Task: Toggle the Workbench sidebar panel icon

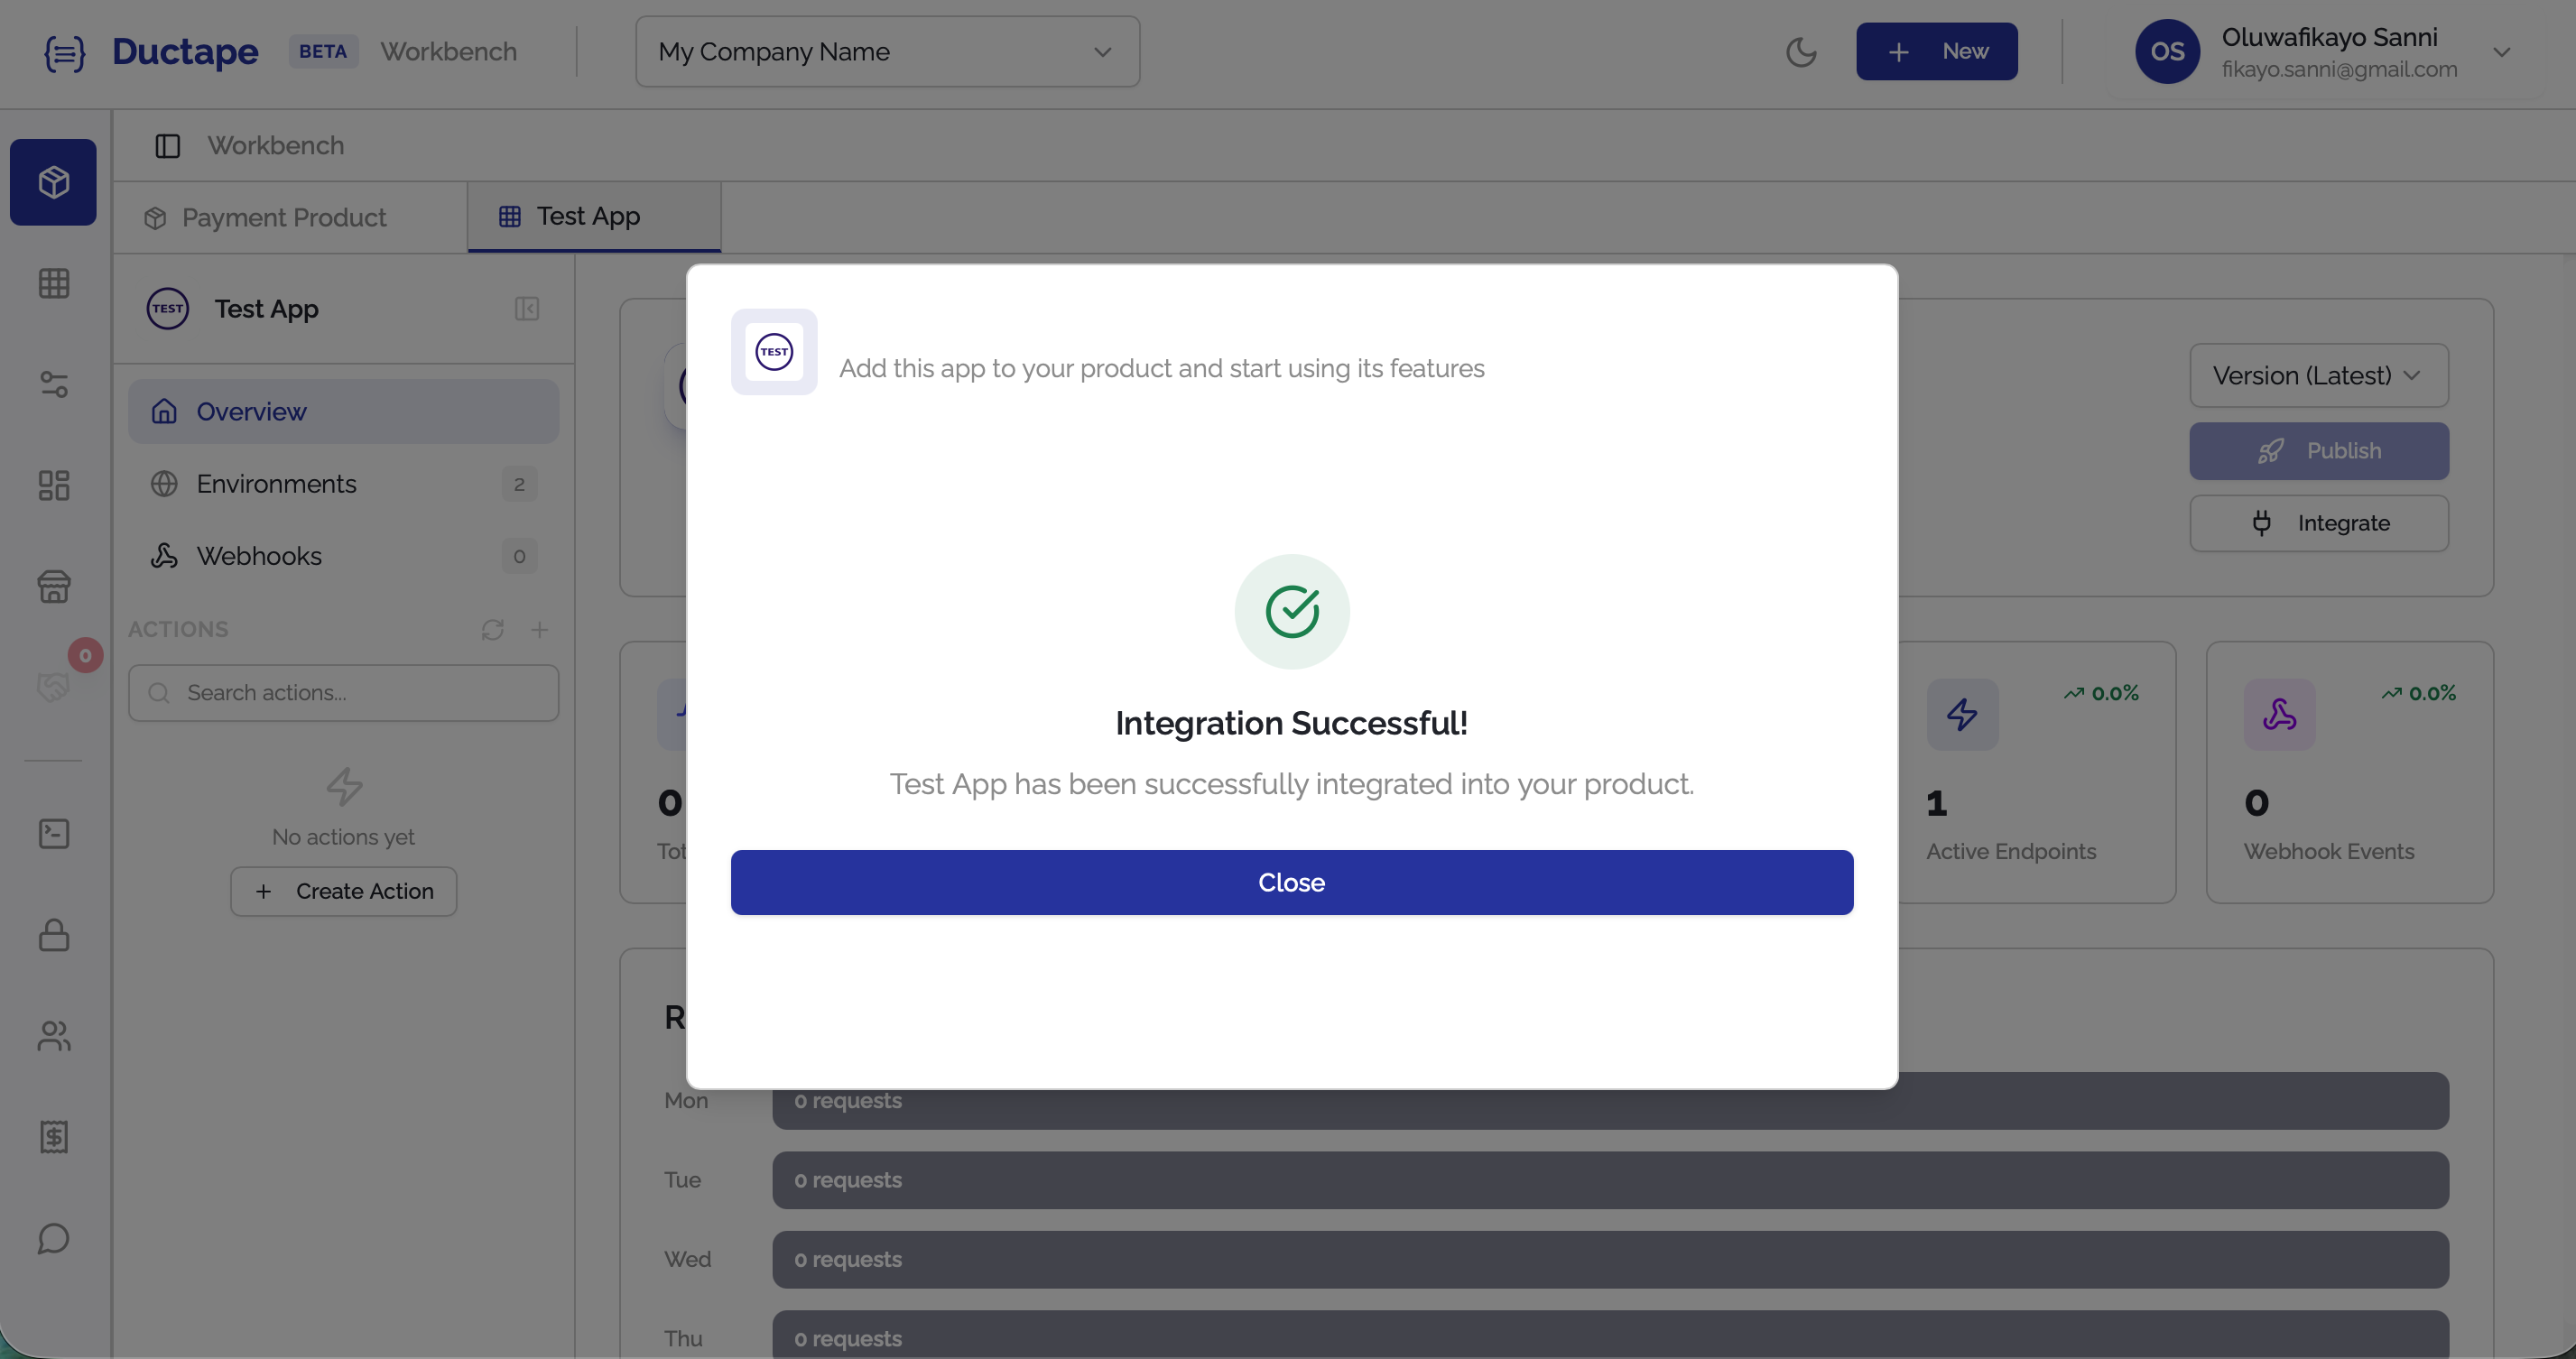Action: [167, 146]
